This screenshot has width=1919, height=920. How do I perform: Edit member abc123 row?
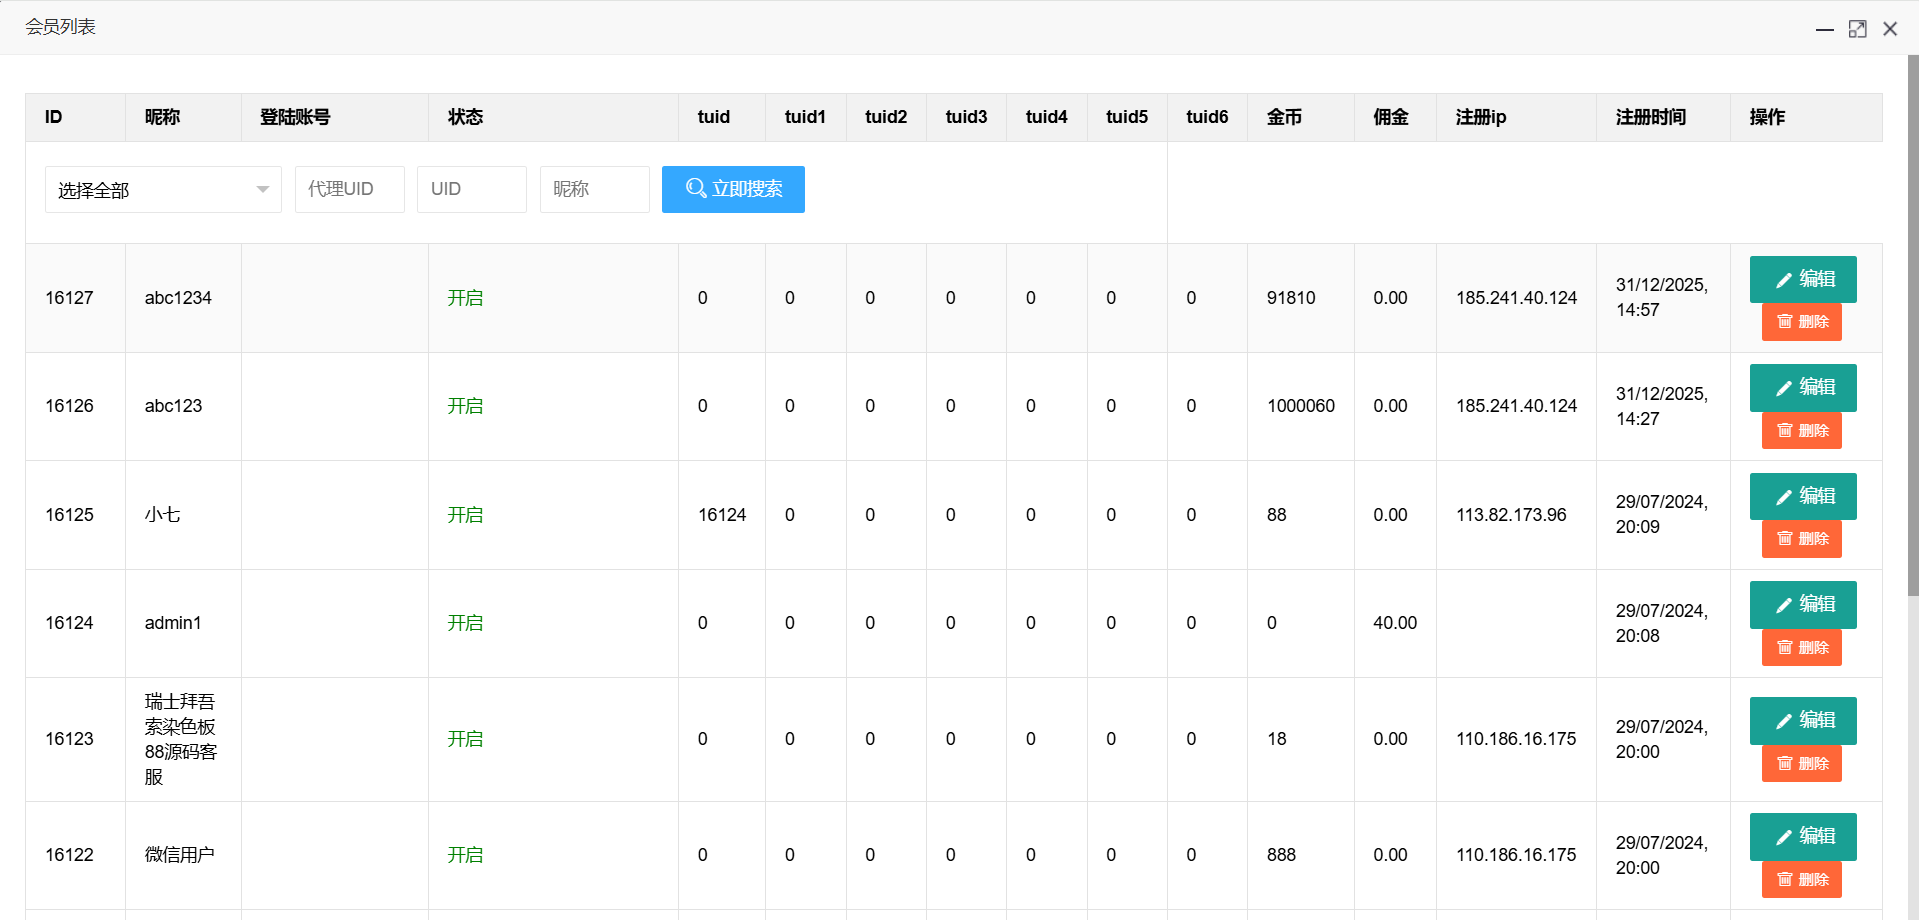pos(1802,388)
